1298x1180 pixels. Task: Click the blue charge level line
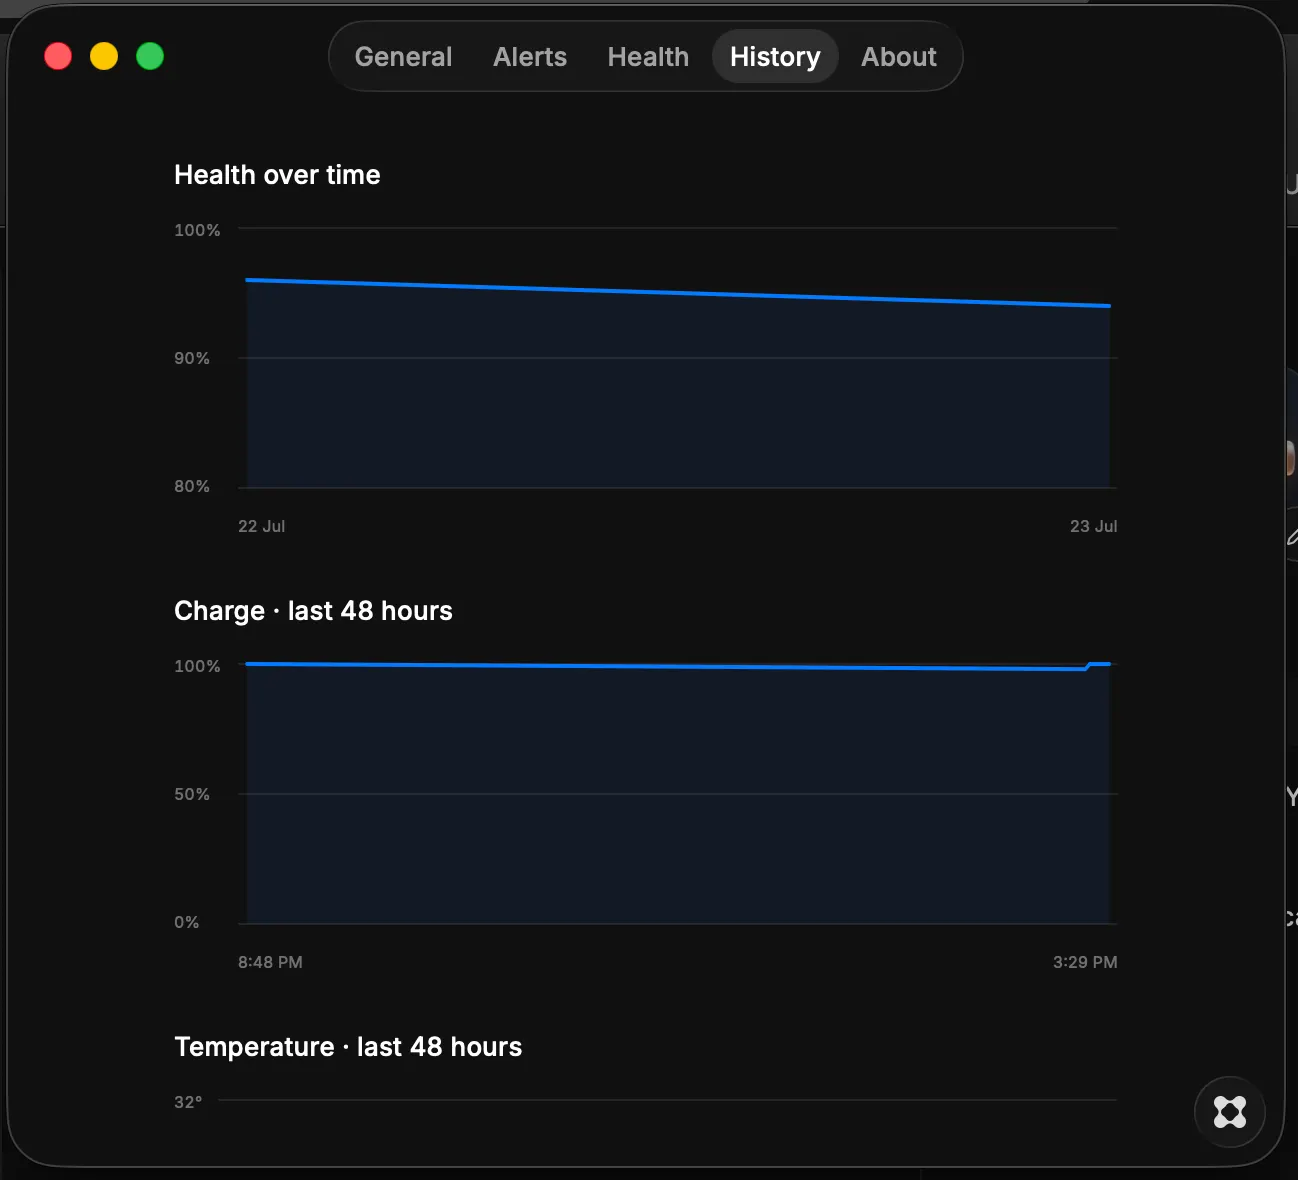click(678, 666)
